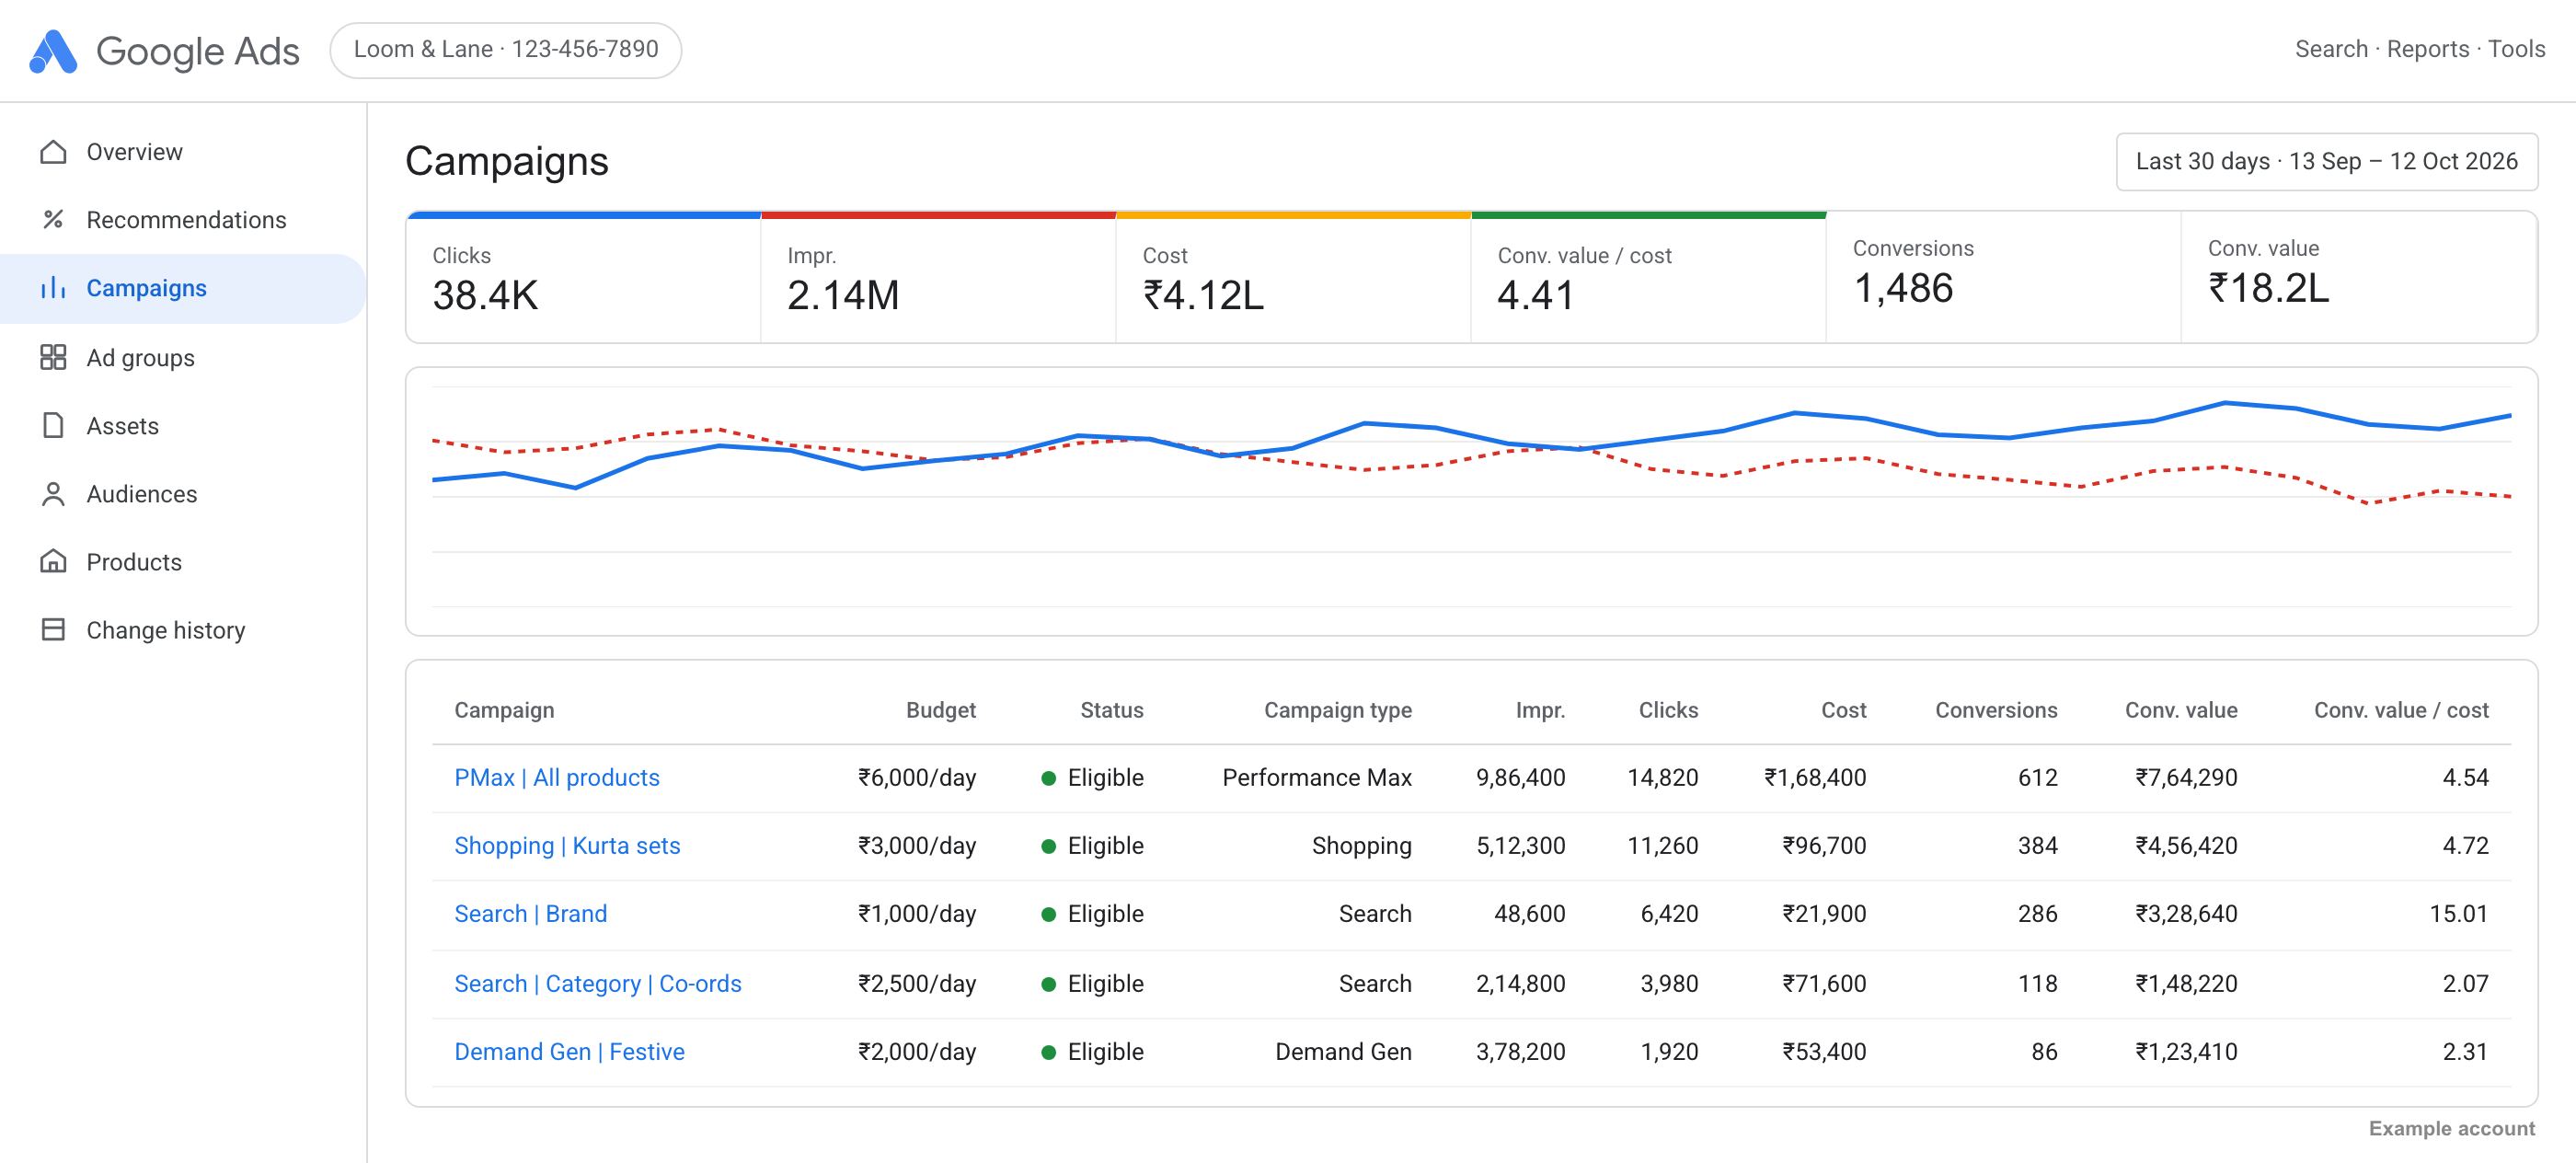Click the ₹3,000/day budget cell
Viewport: 2576px width, 1163px height.
pyautogui.click(x=917, y=846)
